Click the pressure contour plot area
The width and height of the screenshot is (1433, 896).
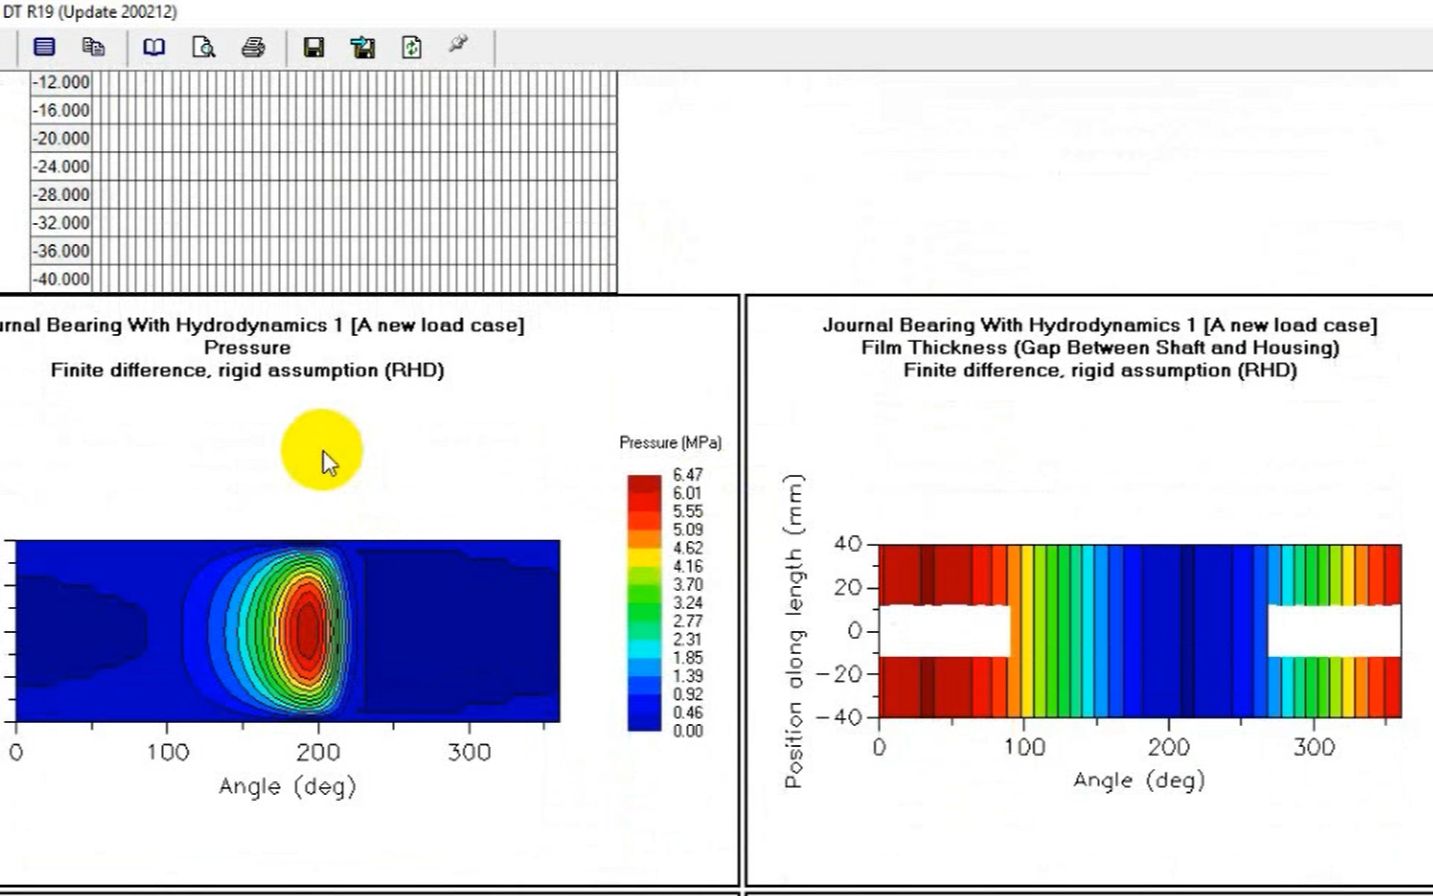288,631
